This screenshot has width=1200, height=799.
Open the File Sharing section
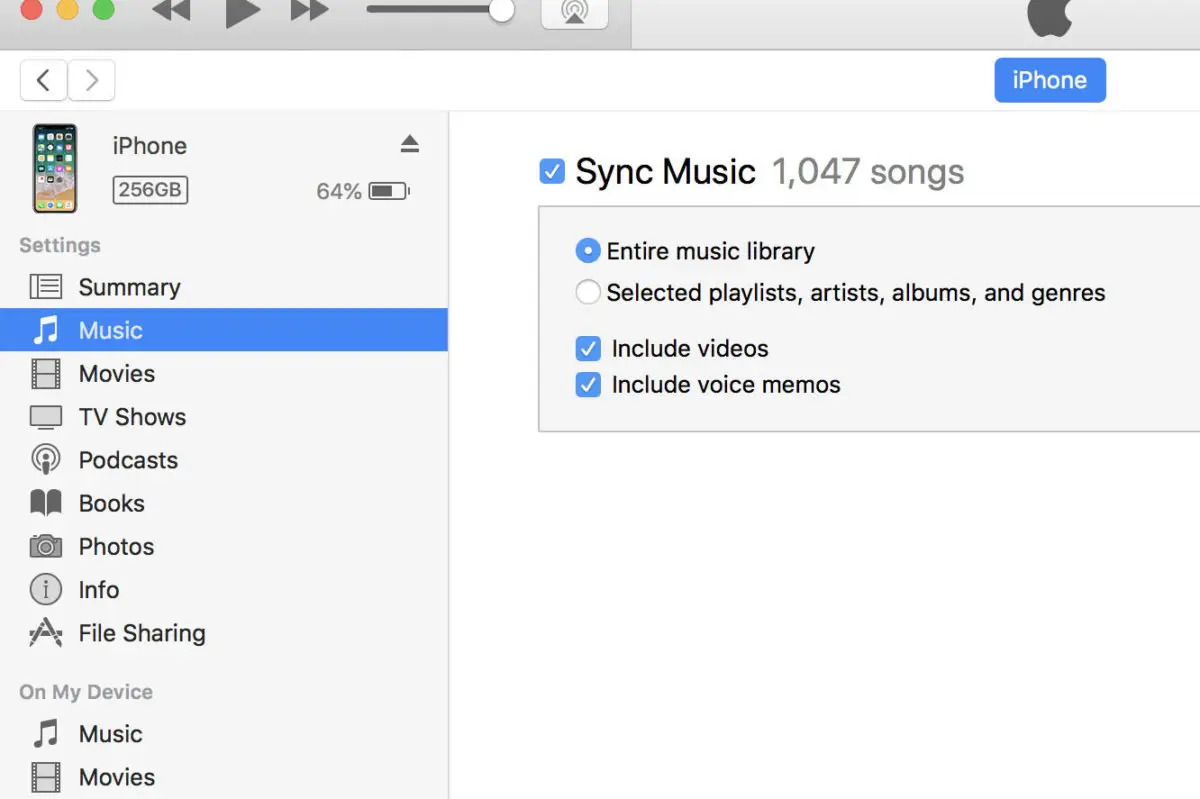click(x=224, y=633)
